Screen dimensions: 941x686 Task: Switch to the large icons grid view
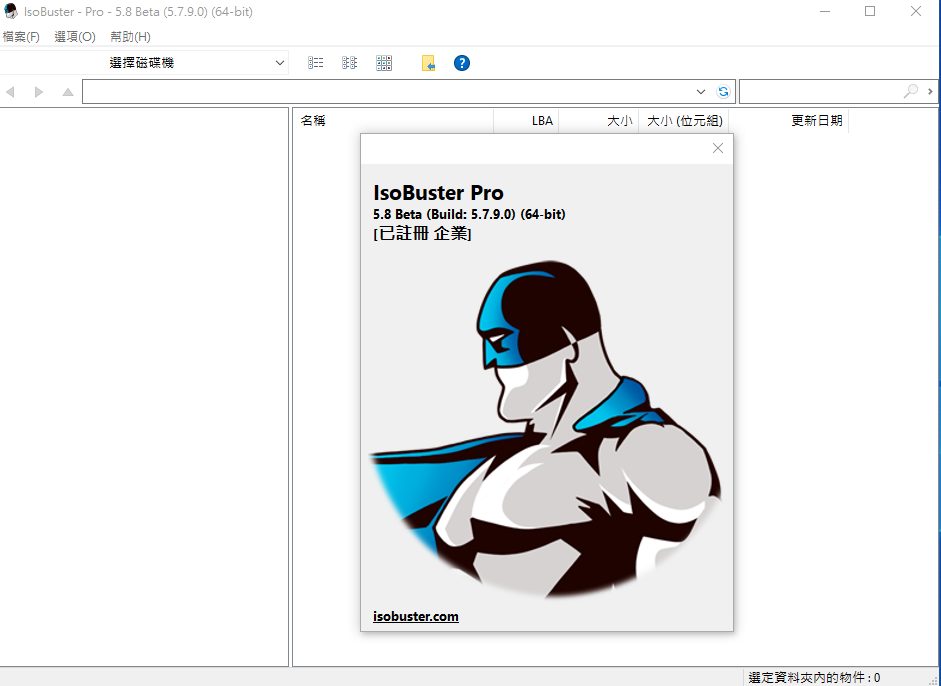point(384,63)
